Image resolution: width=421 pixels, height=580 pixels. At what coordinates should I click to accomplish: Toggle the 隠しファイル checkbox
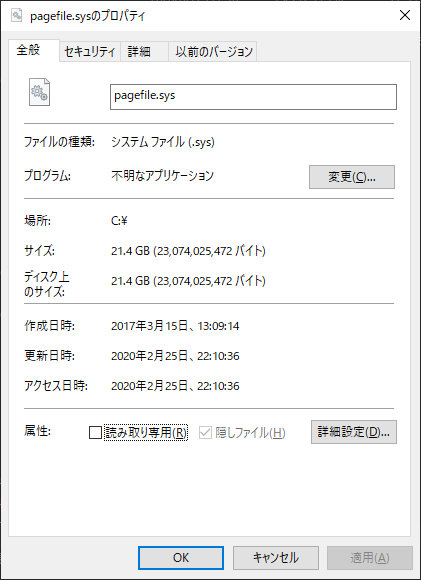(205, 432)
